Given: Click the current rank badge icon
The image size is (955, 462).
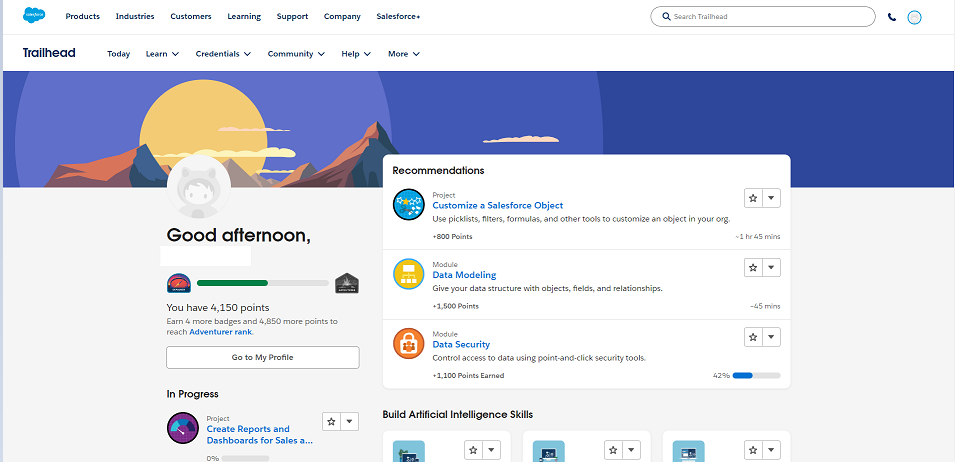Looking at the screenshot, I should click(x=179, y=283).
